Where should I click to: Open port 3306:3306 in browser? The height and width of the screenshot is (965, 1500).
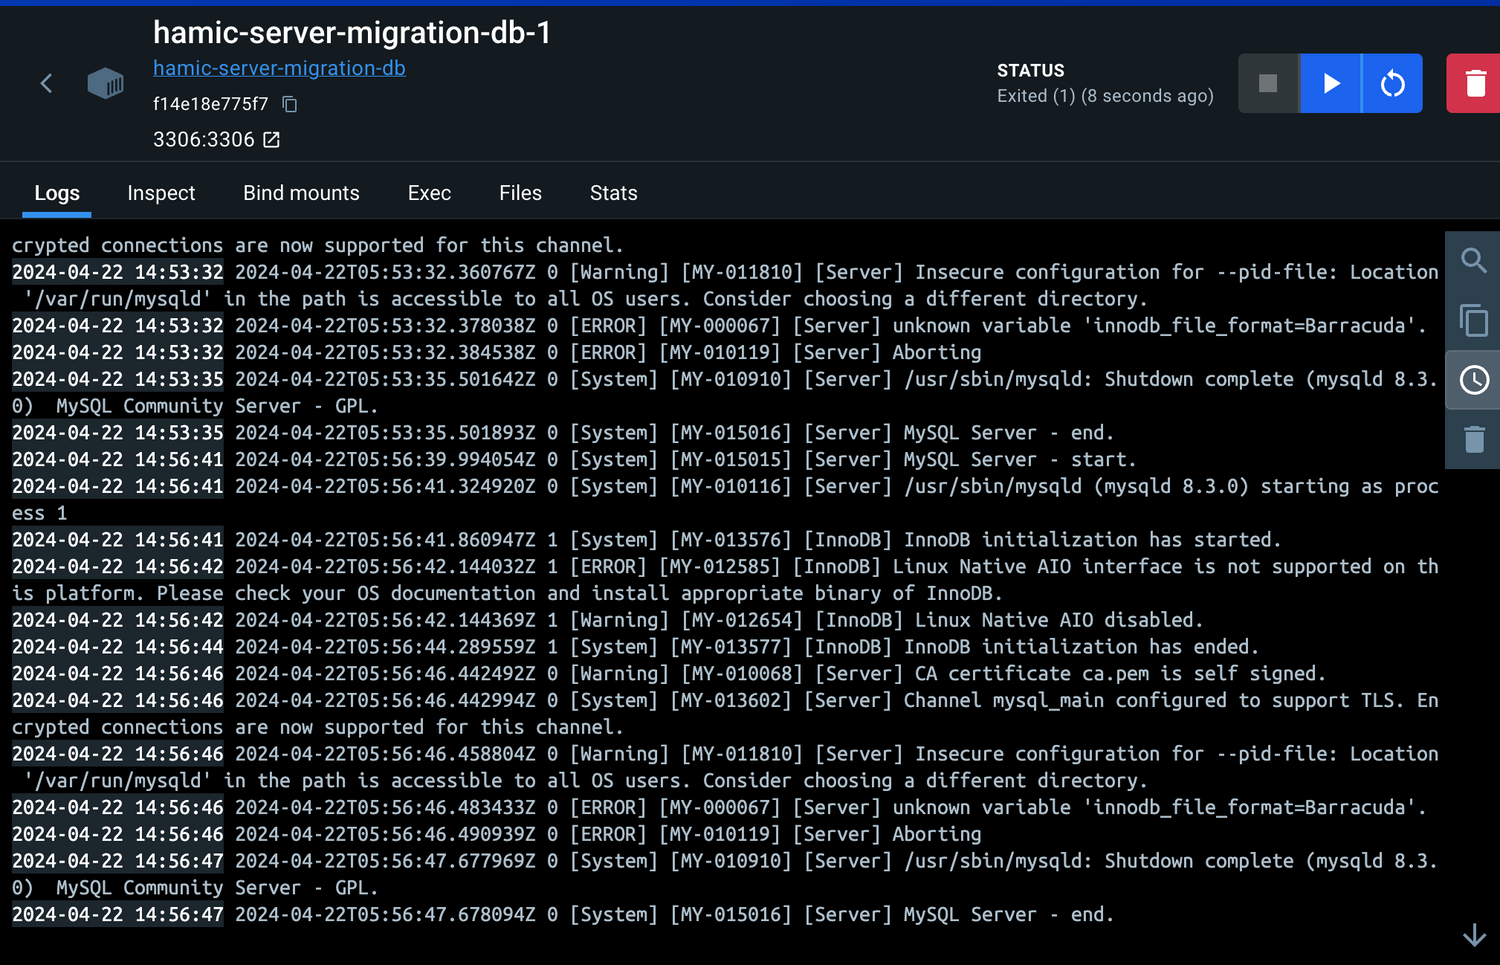(271, 140)
